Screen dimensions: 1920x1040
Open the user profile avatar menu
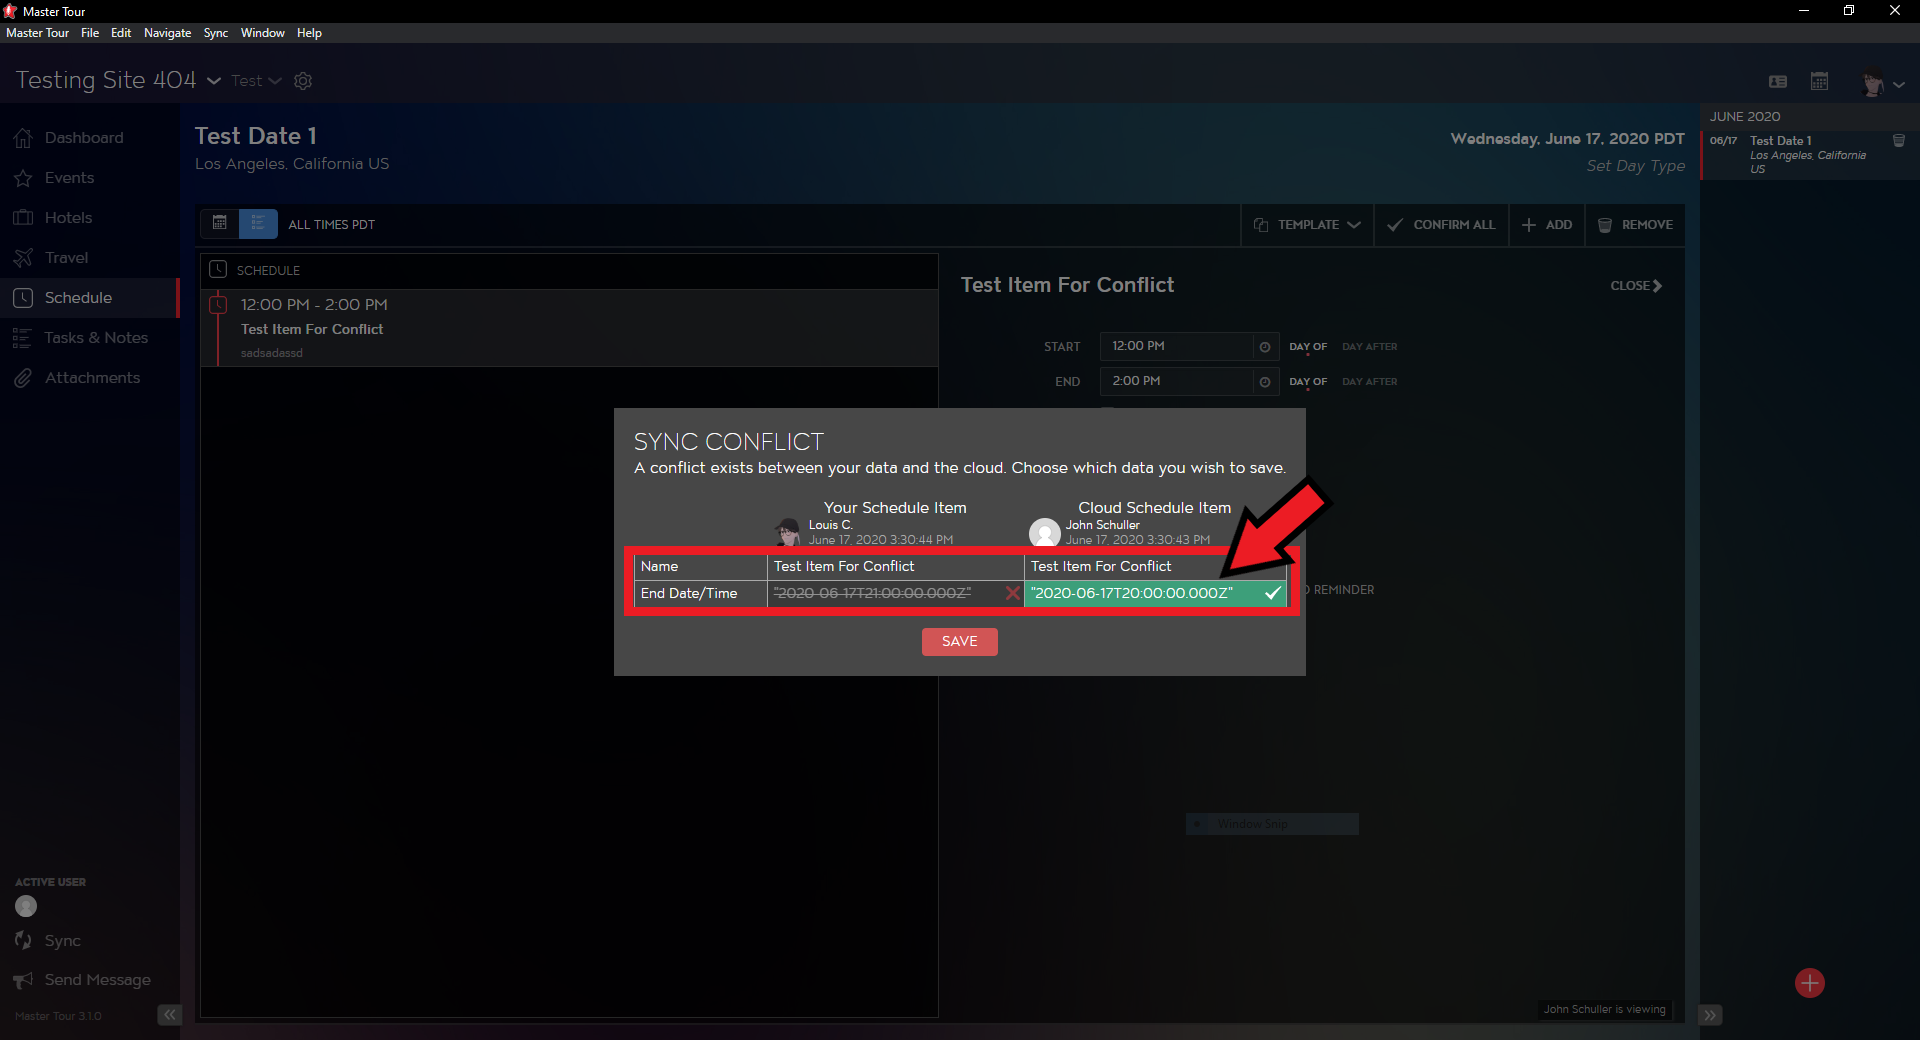[1882, 83]
